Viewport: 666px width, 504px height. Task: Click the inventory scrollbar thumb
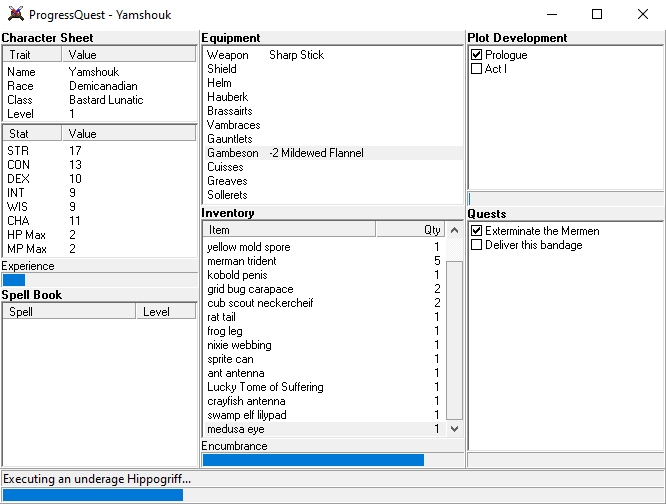point(454,340)
